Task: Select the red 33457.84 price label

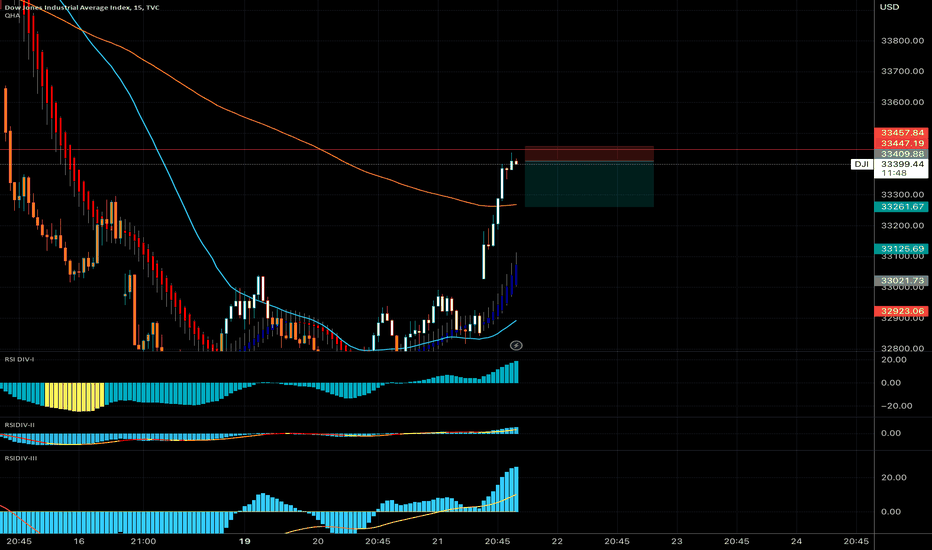Action: (902, 133)
